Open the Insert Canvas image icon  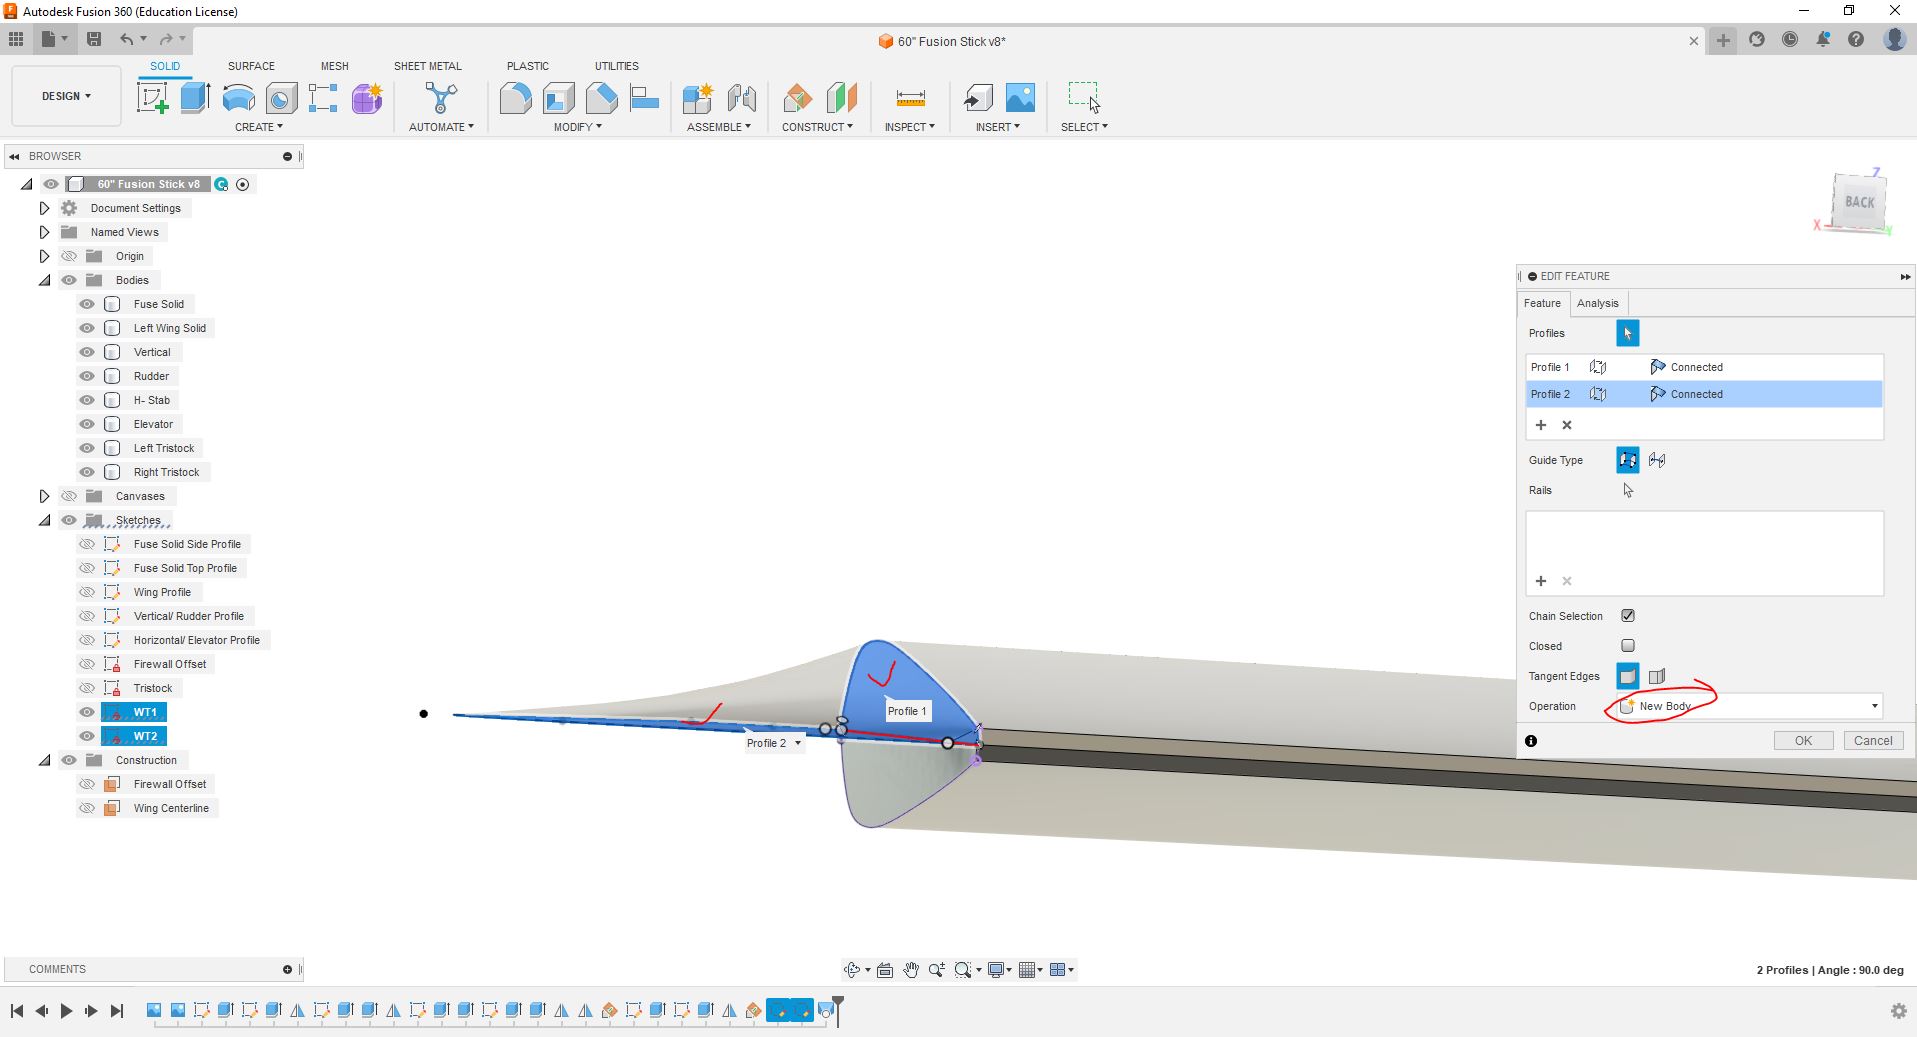(1020, 98)
